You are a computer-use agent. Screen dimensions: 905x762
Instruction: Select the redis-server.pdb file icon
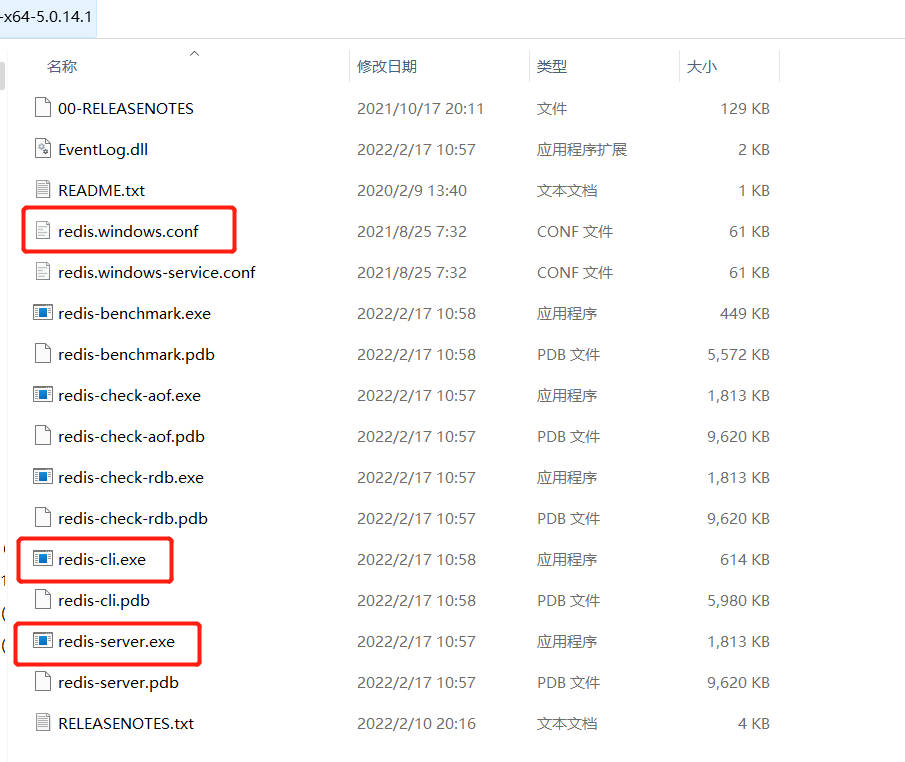pyautogui.click(x=43, y=681)
